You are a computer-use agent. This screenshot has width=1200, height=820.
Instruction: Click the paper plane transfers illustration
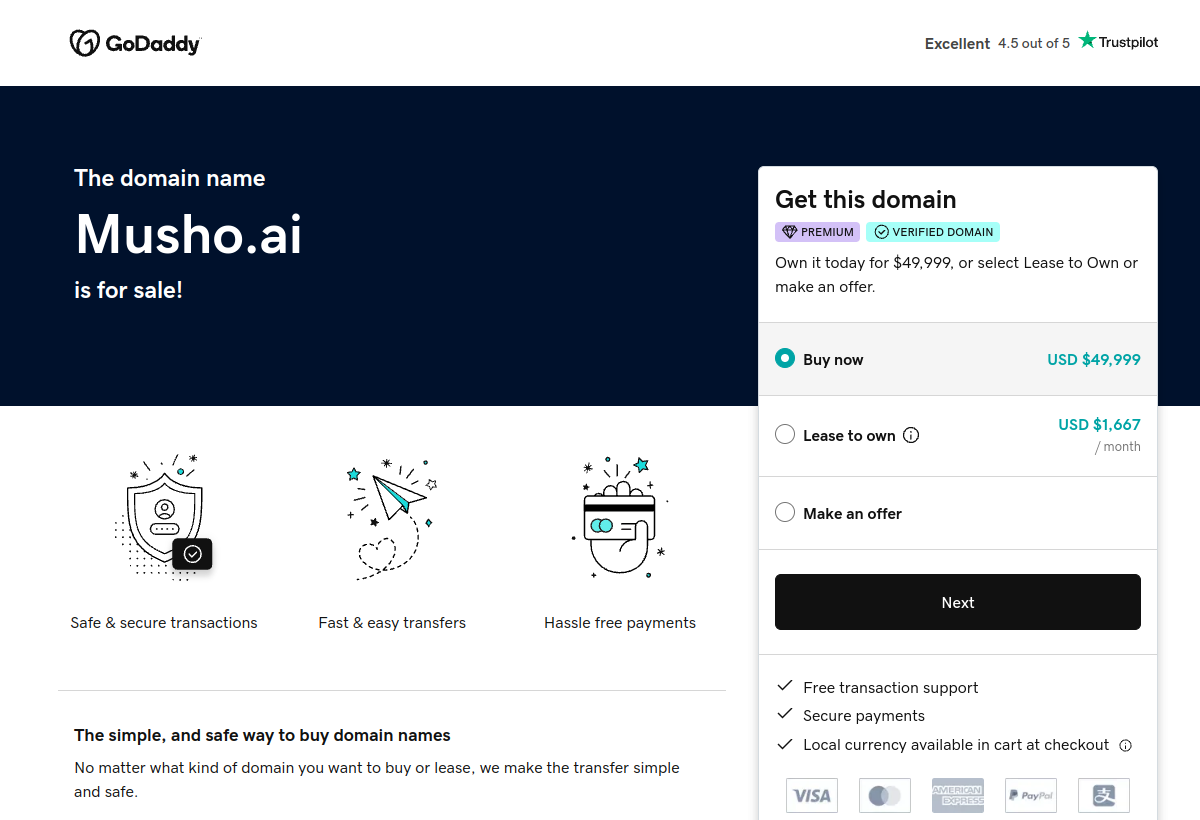(x=392, y=518)
